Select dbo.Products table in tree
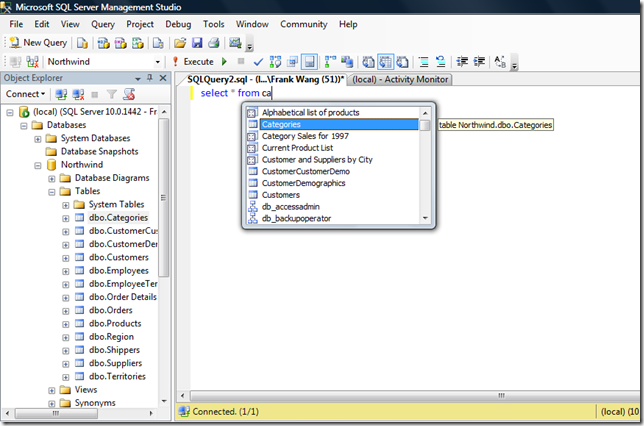The width and height of the screenshot is (644, 426). (x=115, y=324)
